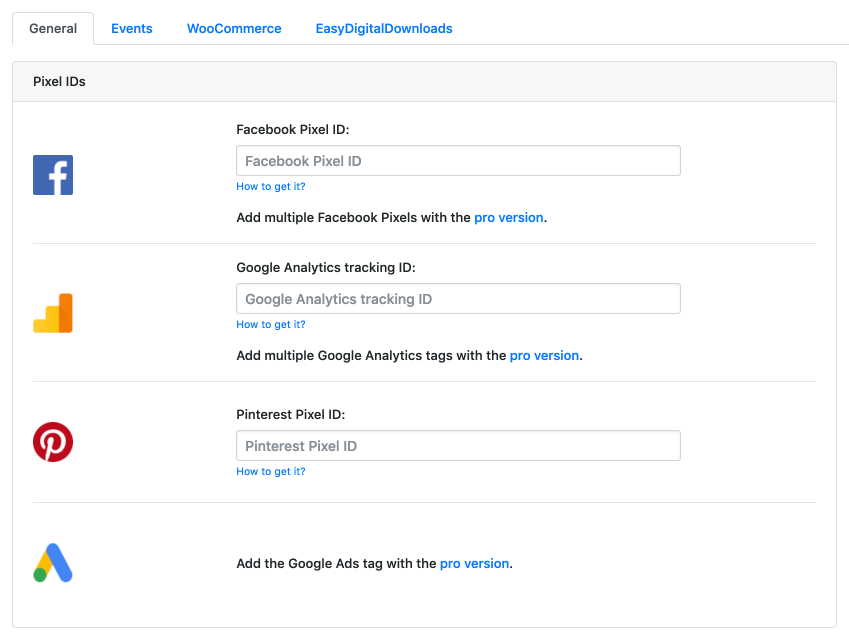Follow pro version link for multiple Facebook Pixels
Viewport: 849px width, 640px height.
click(509, 217)
